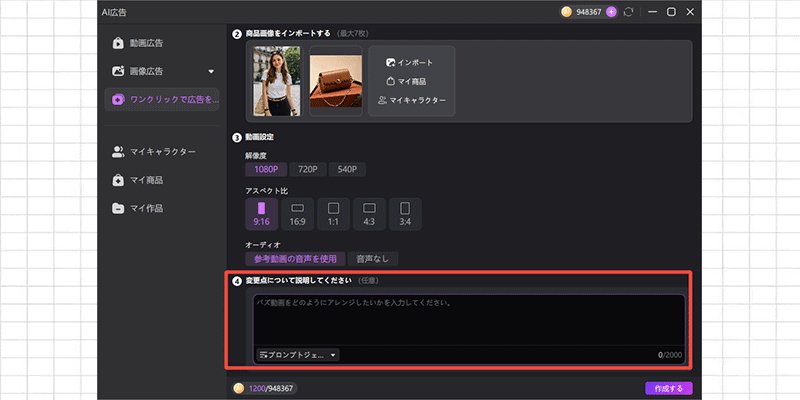
Task: Open マイキャラクター in the sidebar
Action: pyautogui.click(x=162, y=152)
